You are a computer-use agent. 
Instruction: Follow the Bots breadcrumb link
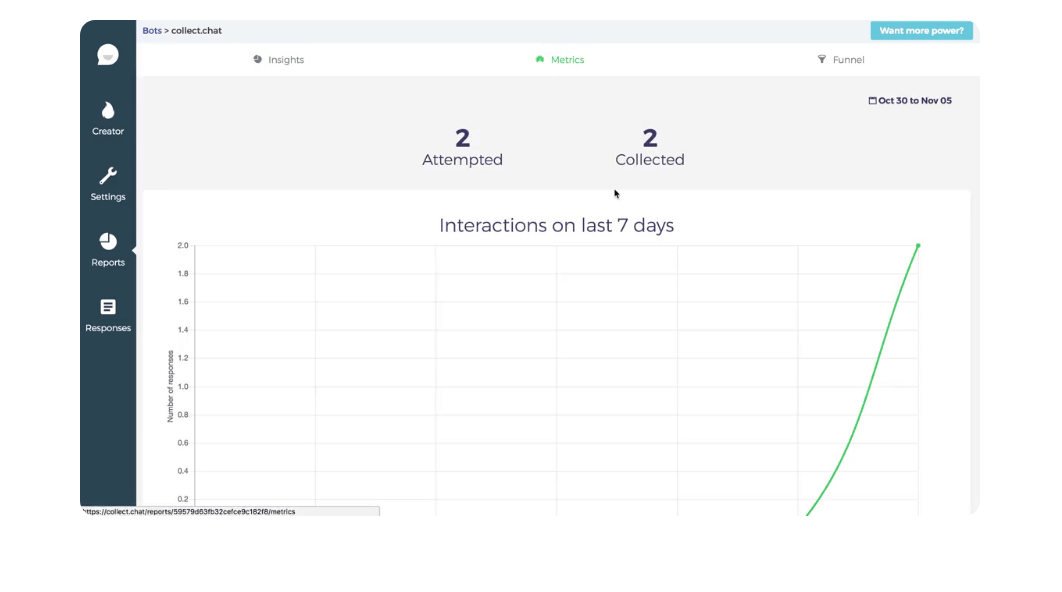152,30
